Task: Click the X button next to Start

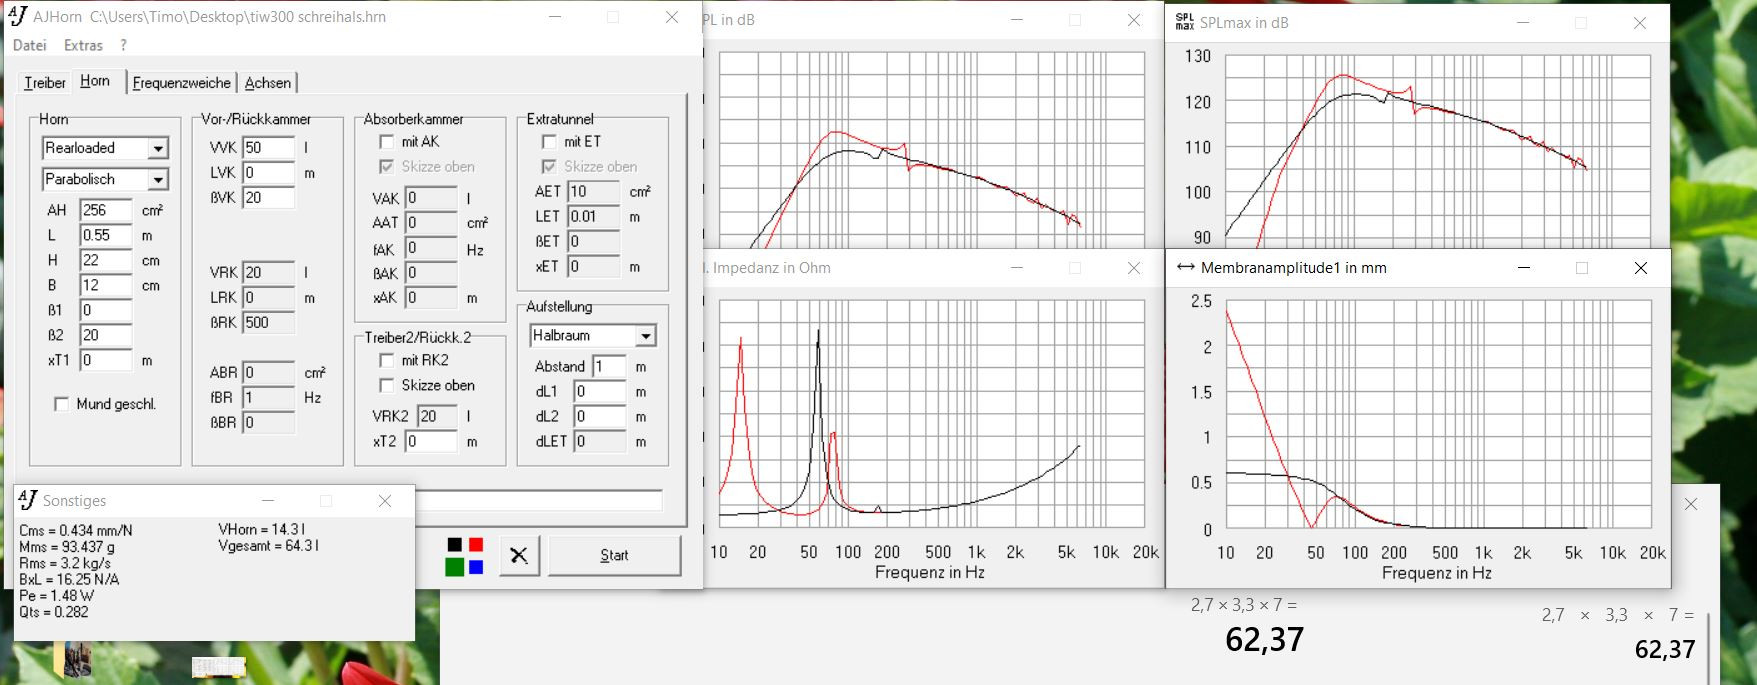Action: point(518,555)
